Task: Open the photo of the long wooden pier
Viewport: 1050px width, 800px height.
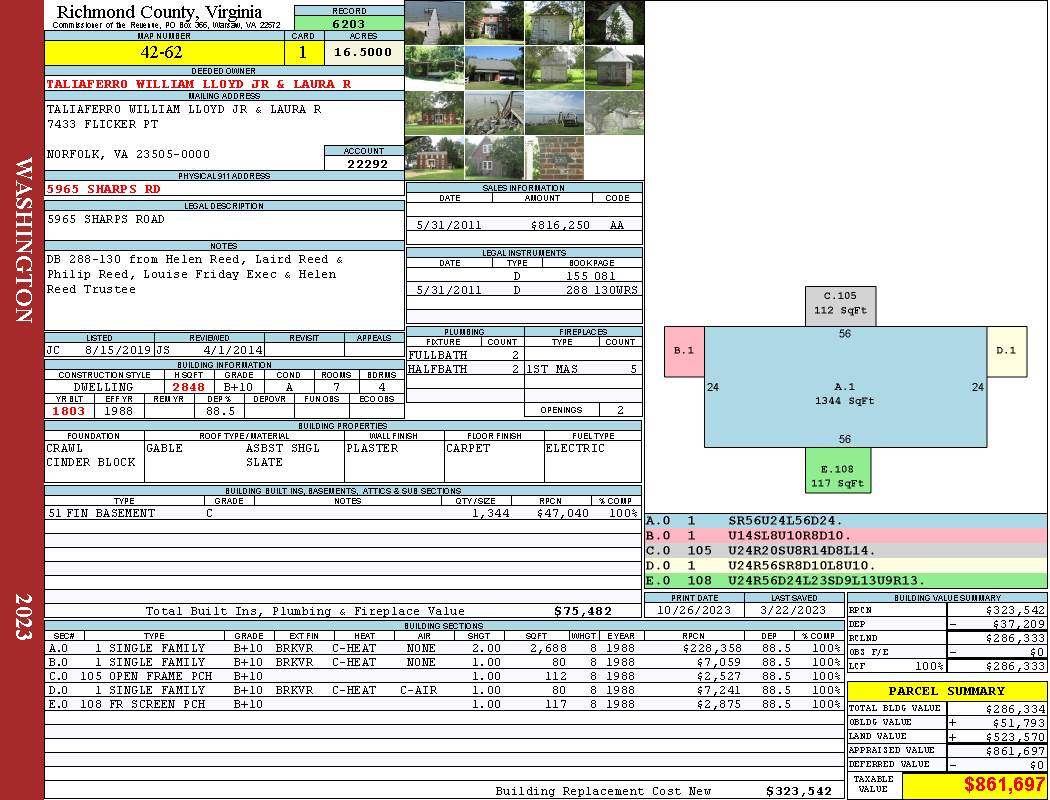Action: [x=435, y=23]
